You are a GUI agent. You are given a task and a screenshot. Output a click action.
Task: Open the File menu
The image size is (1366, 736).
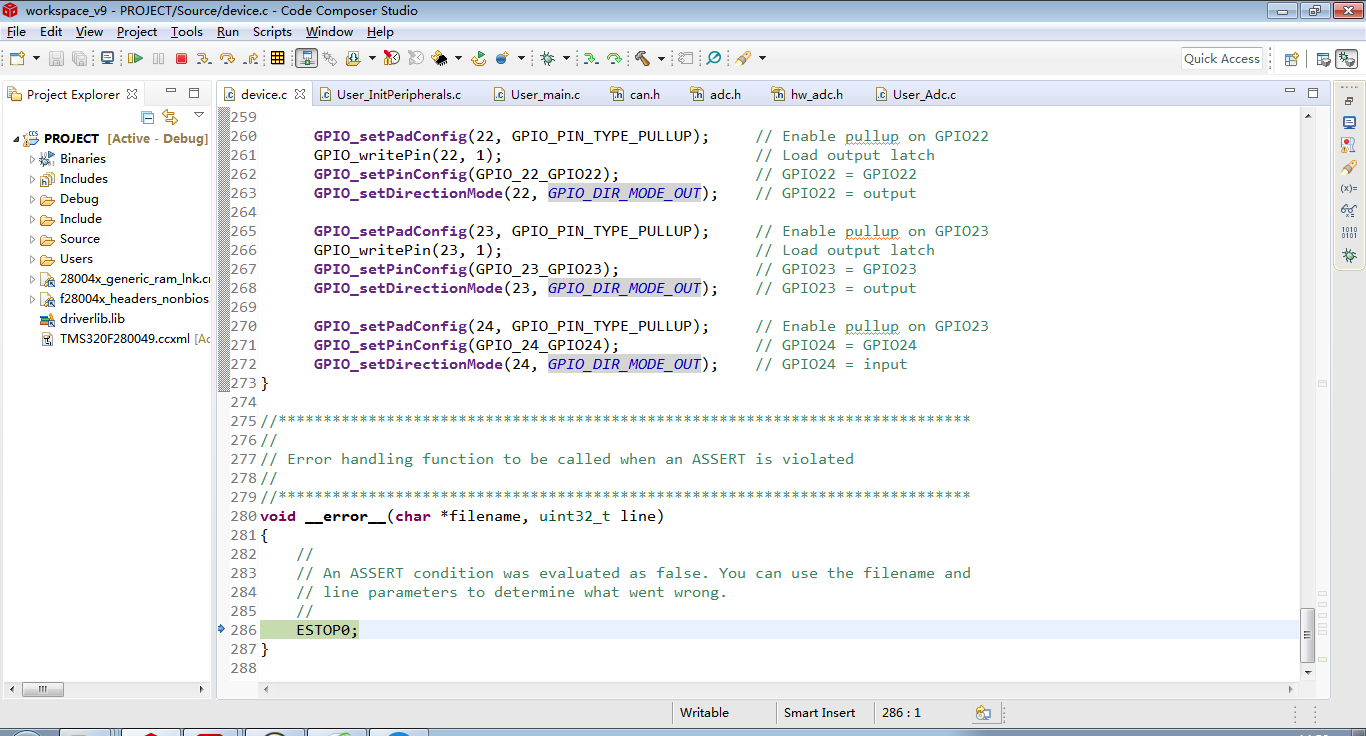coord(16,32)
